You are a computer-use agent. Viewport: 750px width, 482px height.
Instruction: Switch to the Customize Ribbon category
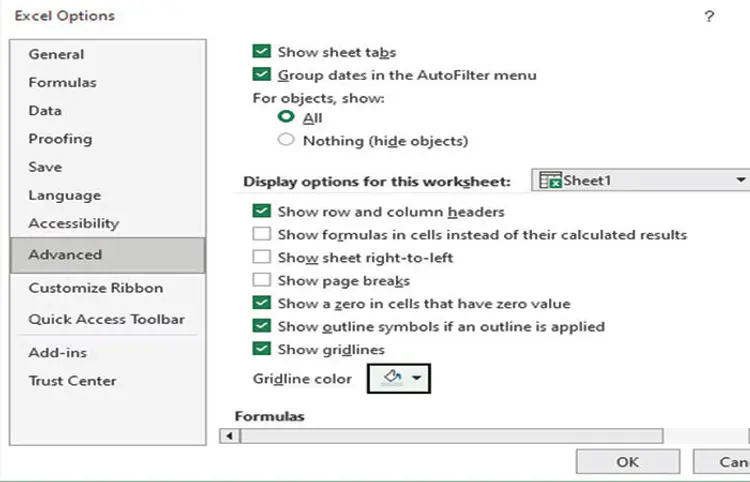click(x=95, y=287)
